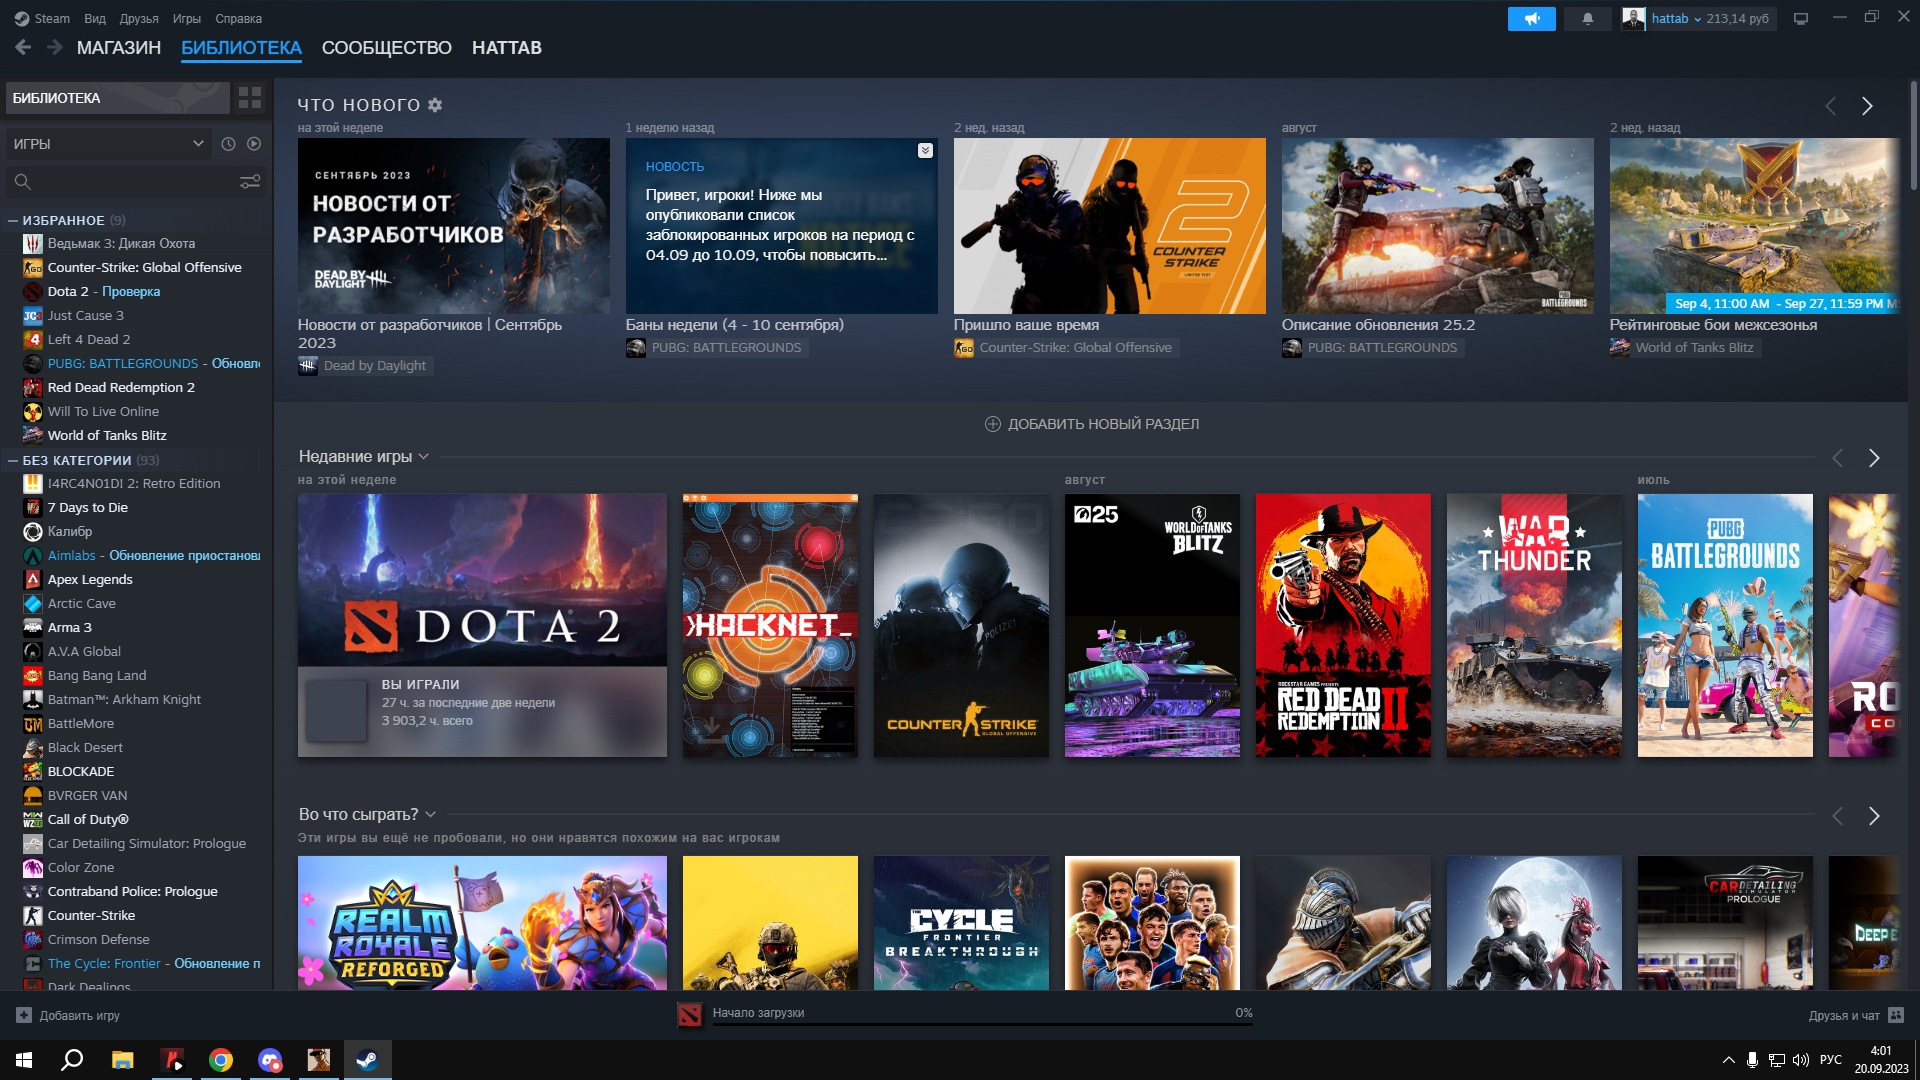
Task: Sort library by recent activity clock icon
Action: (x=228, y=144)
